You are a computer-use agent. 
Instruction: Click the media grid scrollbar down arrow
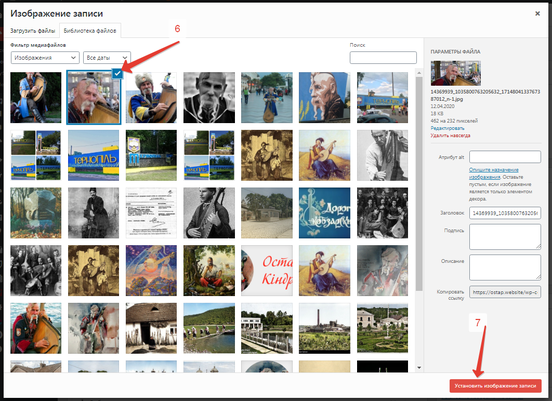click(x=419, y=368)
